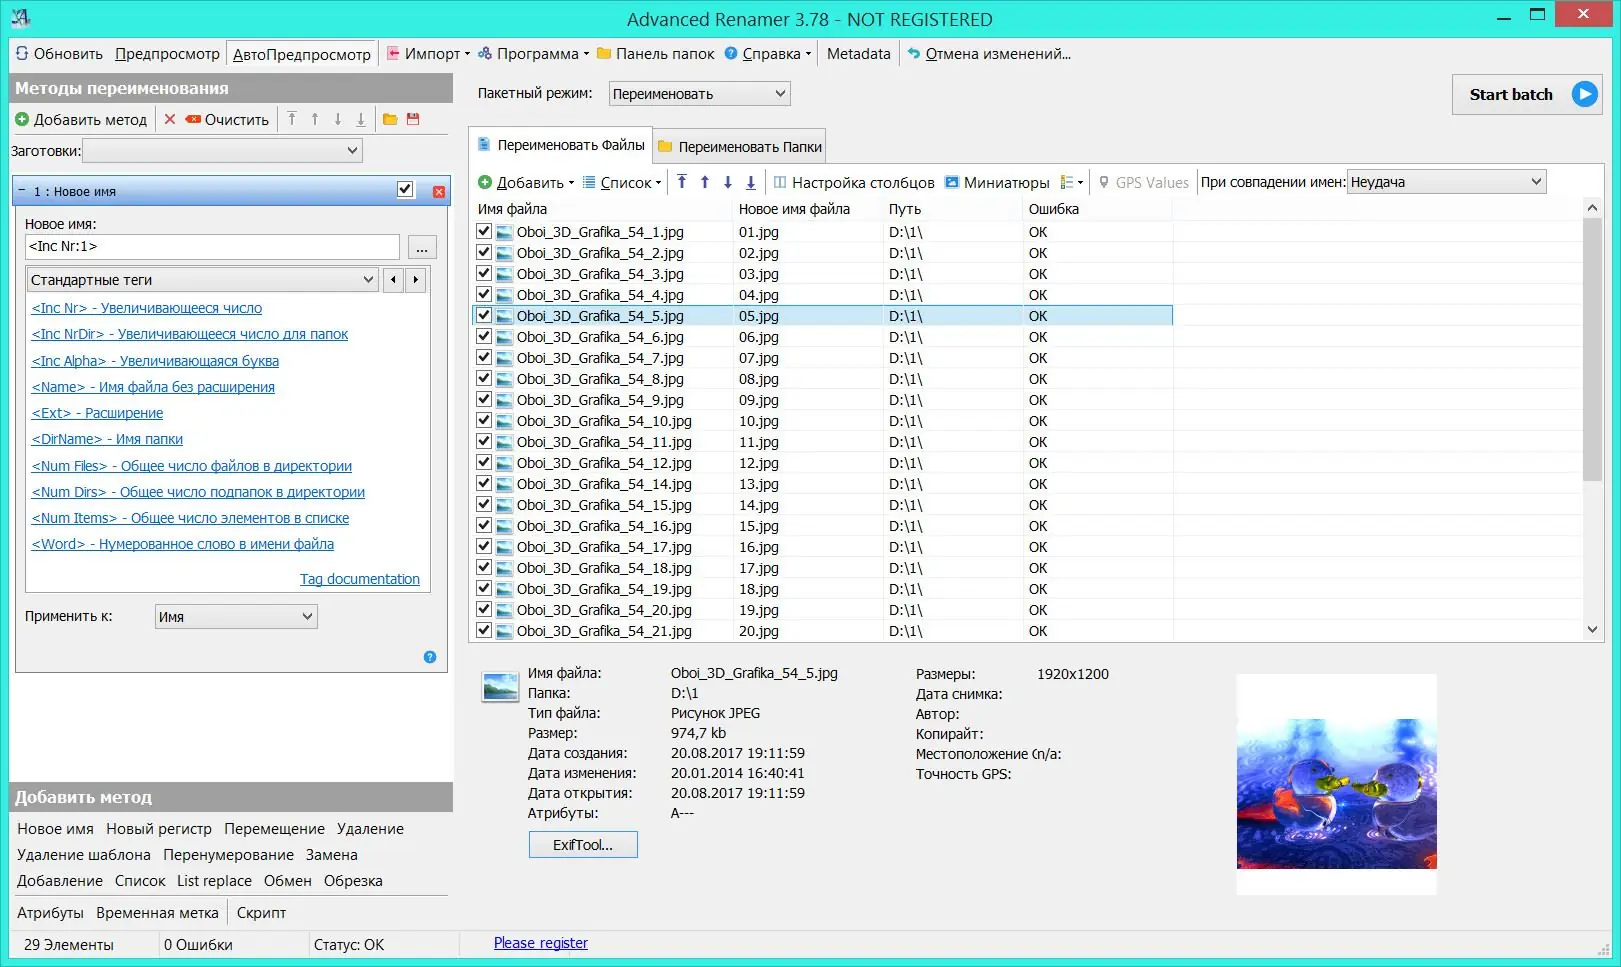Toggle method 1 enabled checkbox
Viewport: 1621px width, 967px height.
405,189
